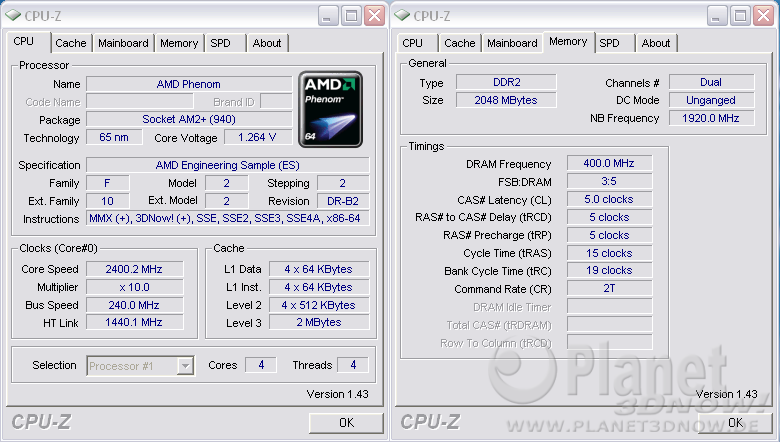Close the right CPU-Z window

(x=763, y=15)
